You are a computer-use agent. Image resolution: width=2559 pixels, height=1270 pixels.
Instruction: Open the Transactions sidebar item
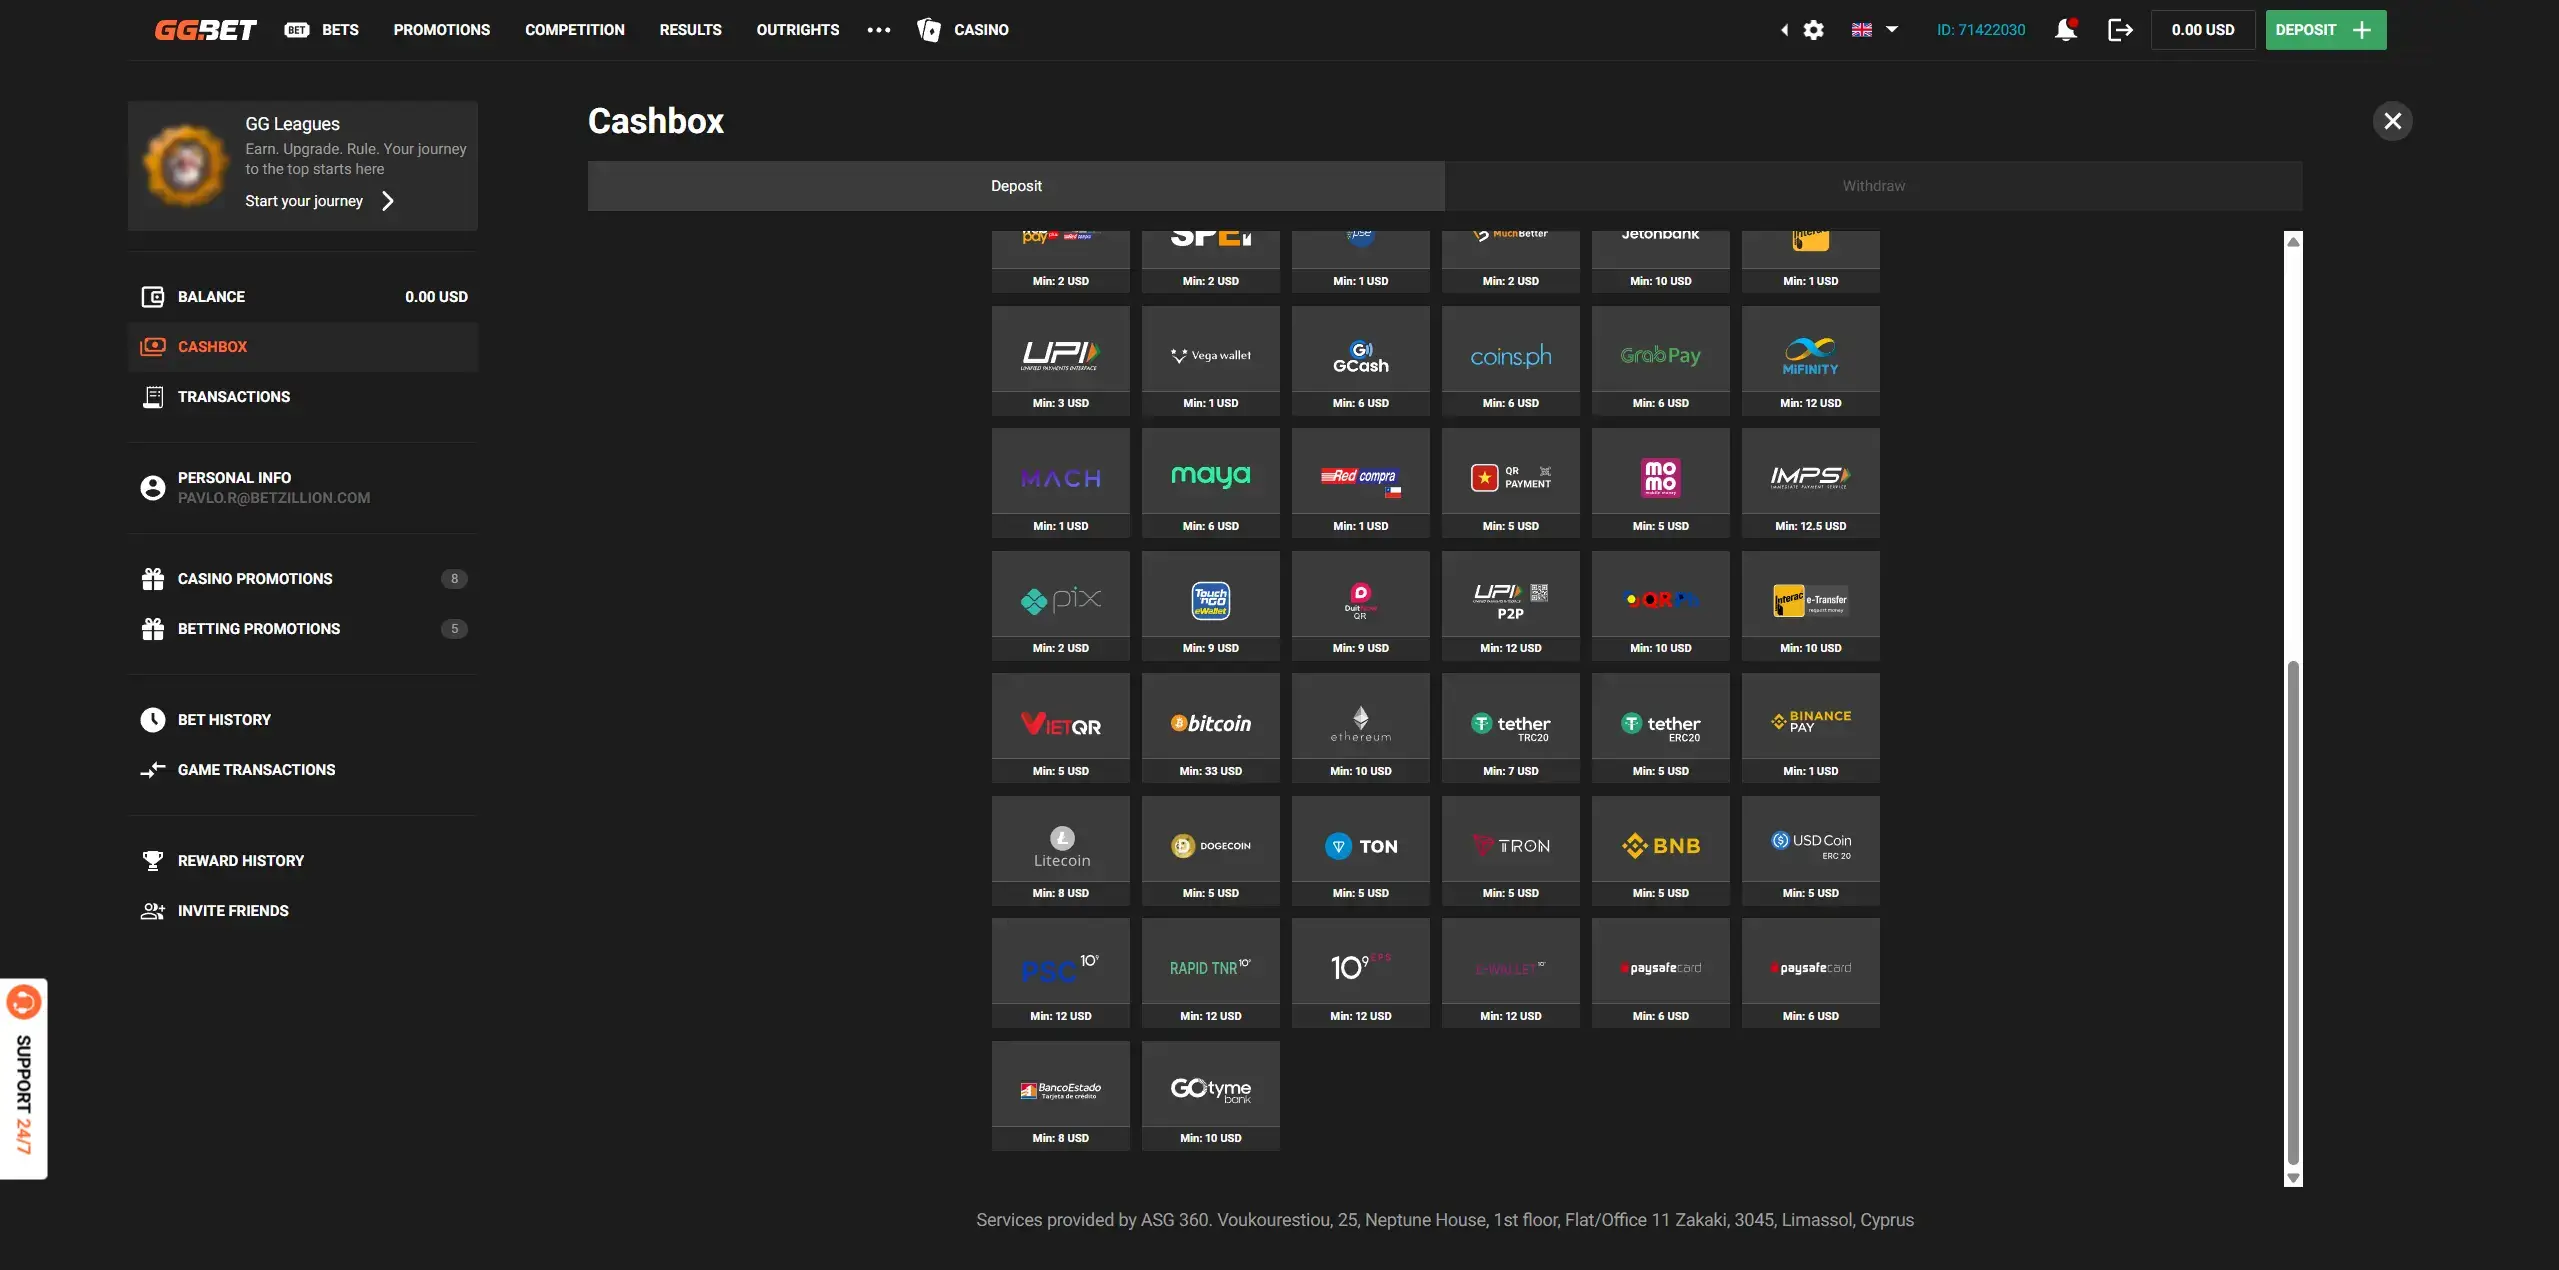233,397
